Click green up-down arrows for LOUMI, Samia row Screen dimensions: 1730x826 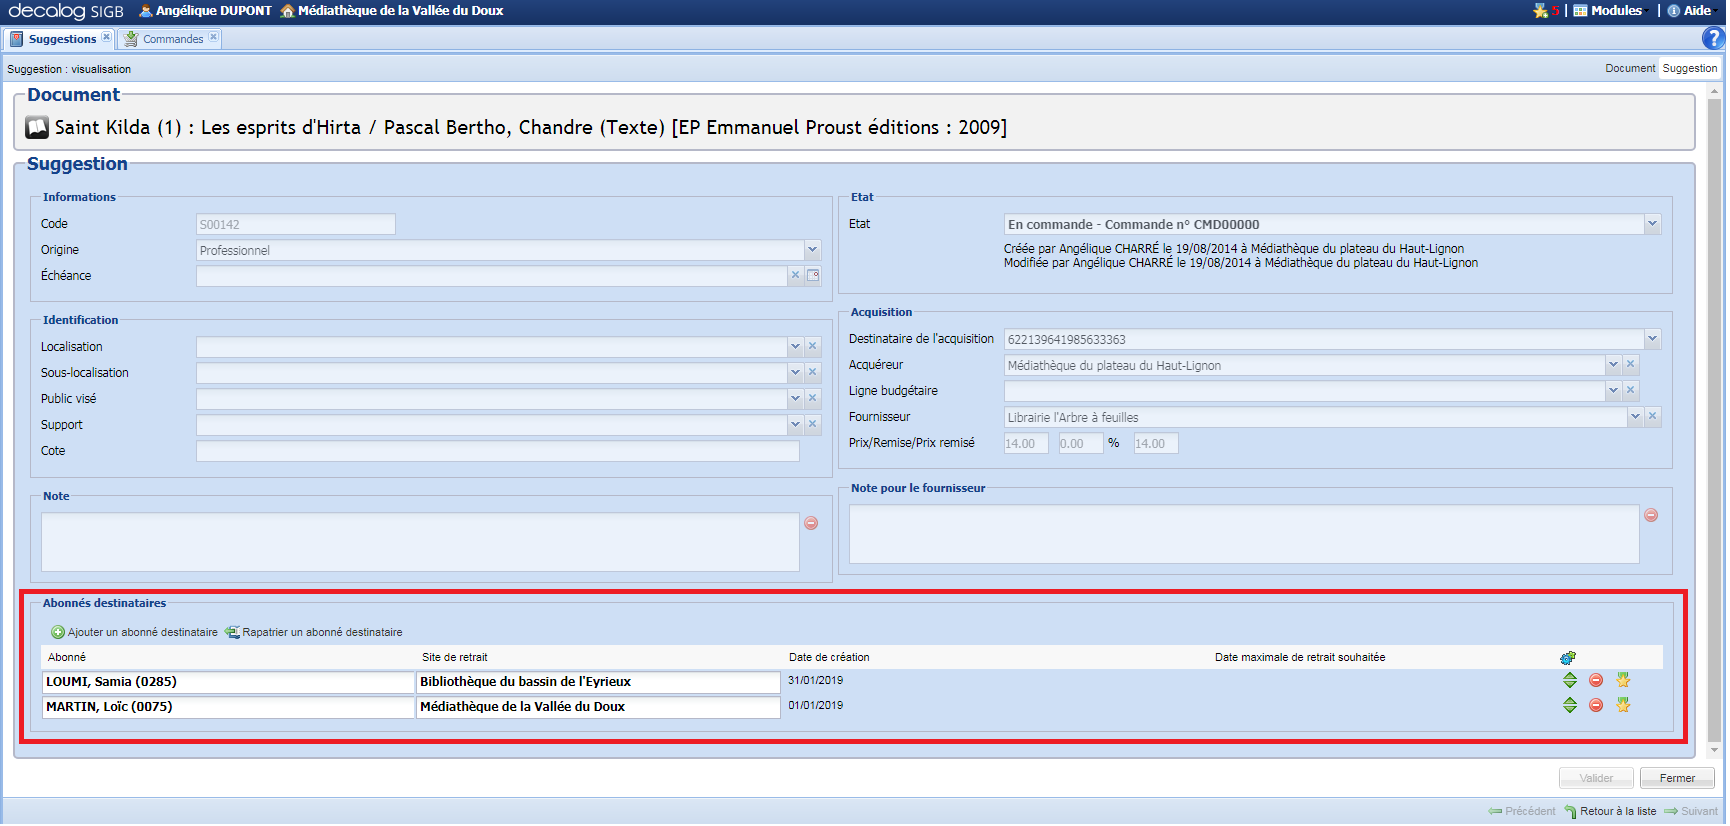pos(1570,680)
